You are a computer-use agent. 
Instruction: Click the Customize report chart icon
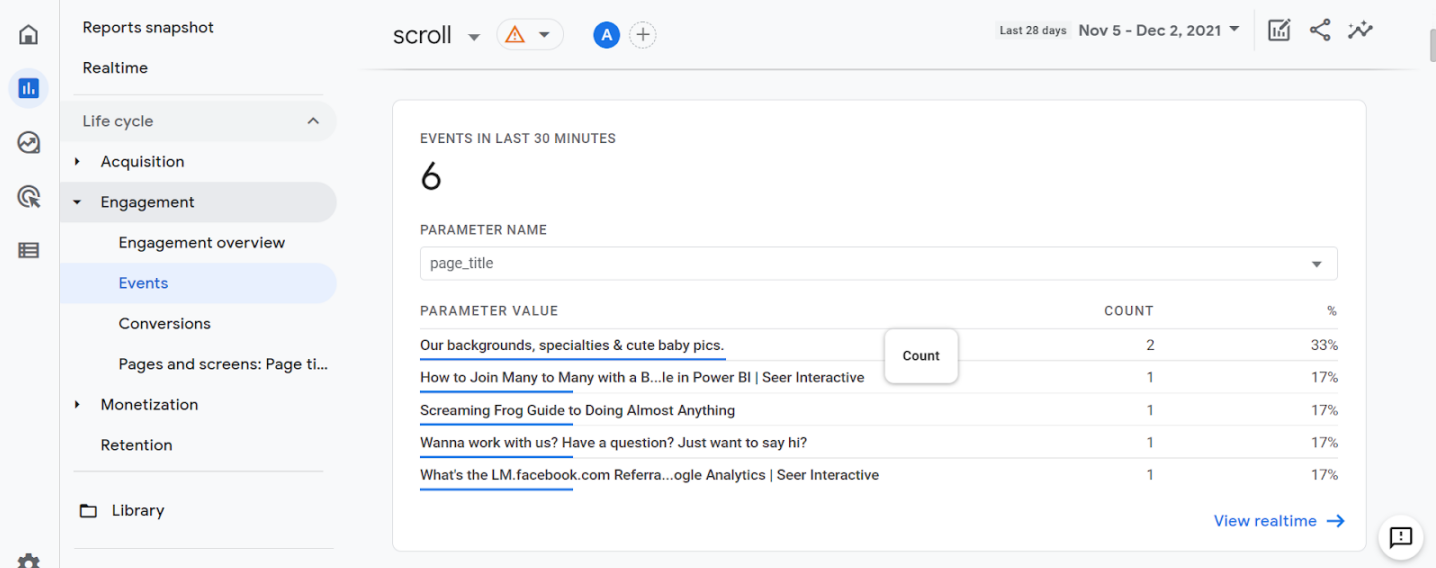click(x=1279, y=30)
